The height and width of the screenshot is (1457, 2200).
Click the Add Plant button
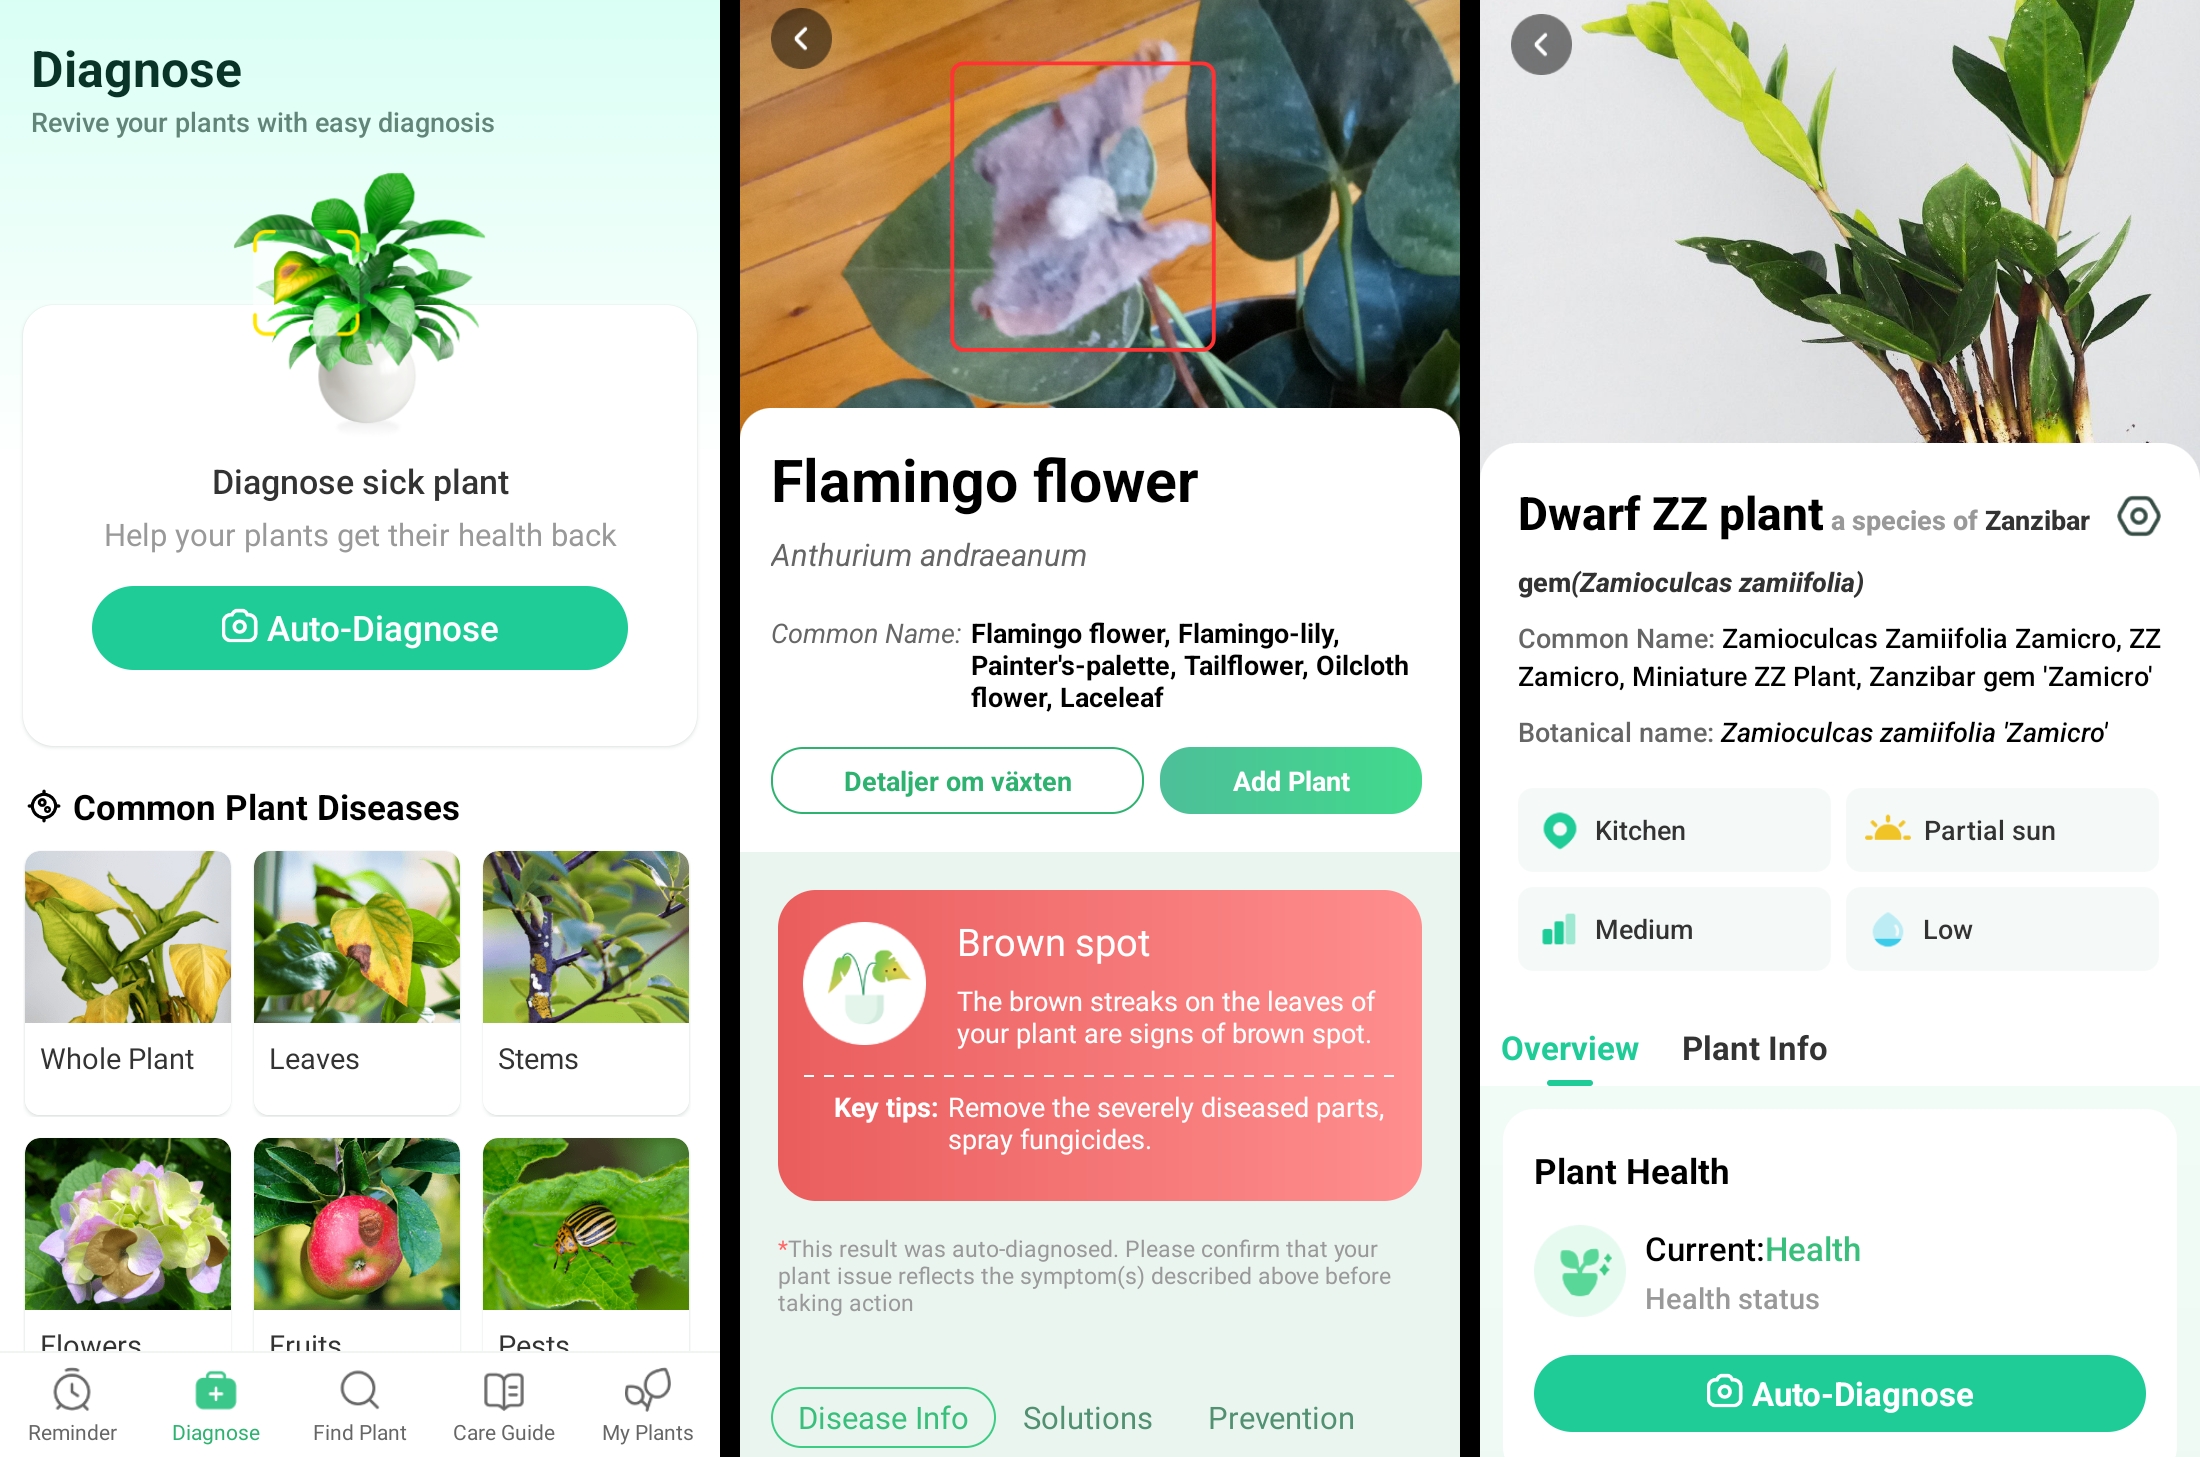coord(1290,781)
